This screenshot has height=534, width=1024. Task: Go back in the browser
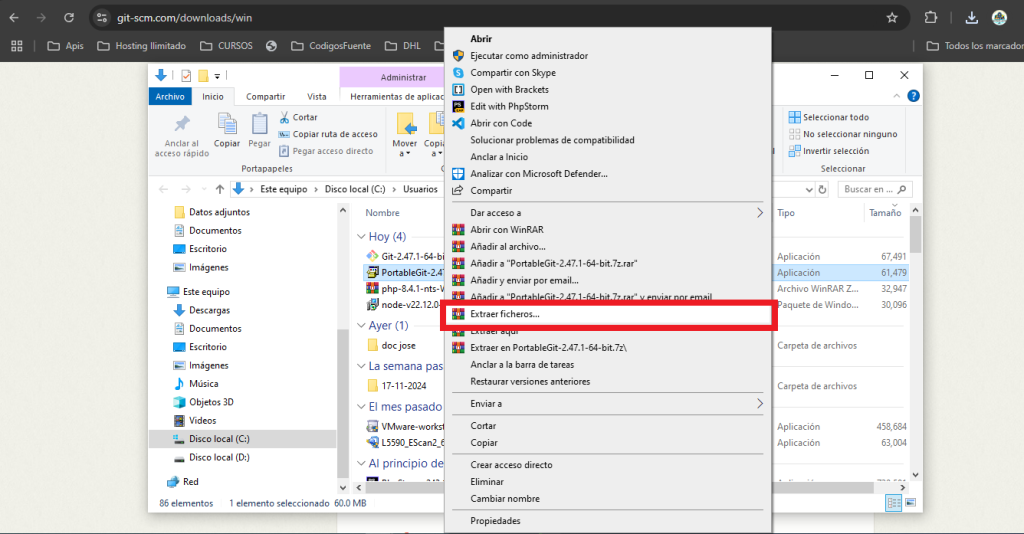click(x=14, y=18)
